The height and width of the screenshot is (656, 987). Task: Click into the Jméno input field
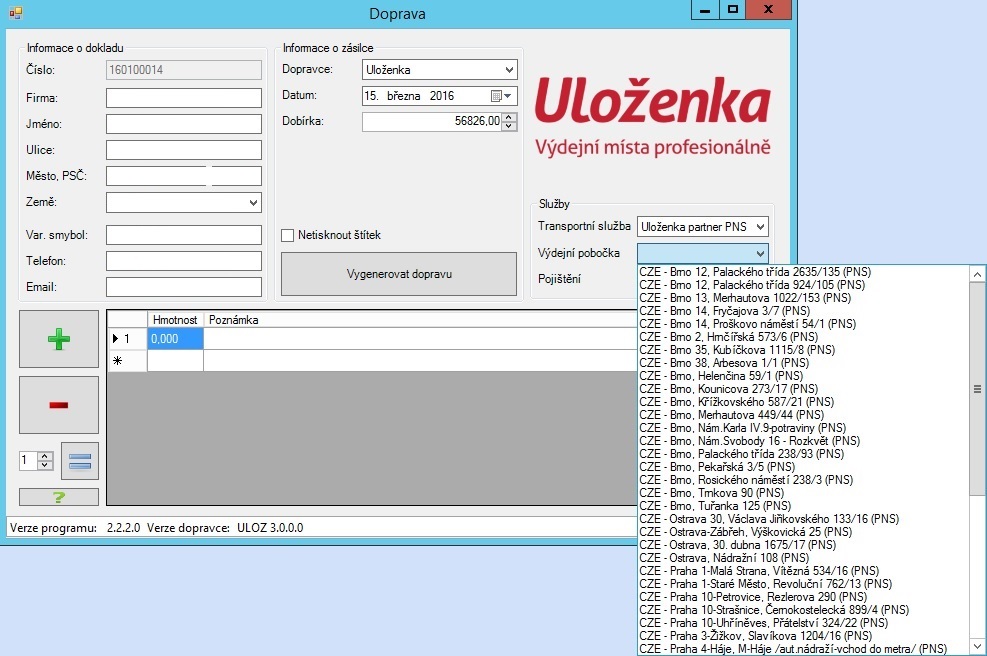[184, 124]
